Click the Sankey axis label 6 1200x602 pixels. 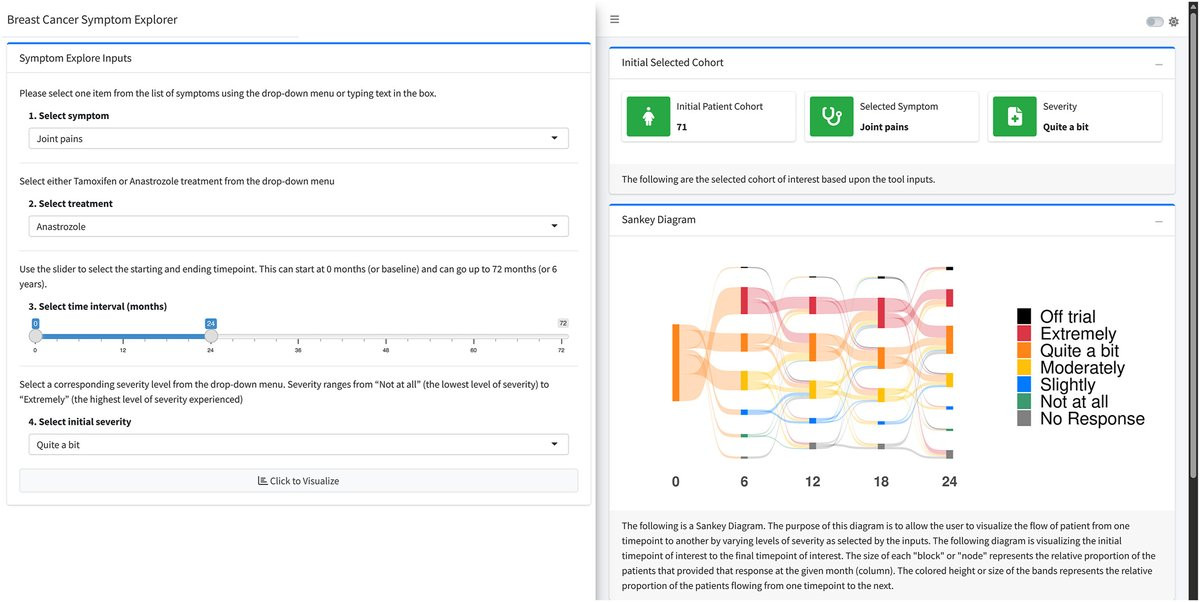(x=744, y=482)
